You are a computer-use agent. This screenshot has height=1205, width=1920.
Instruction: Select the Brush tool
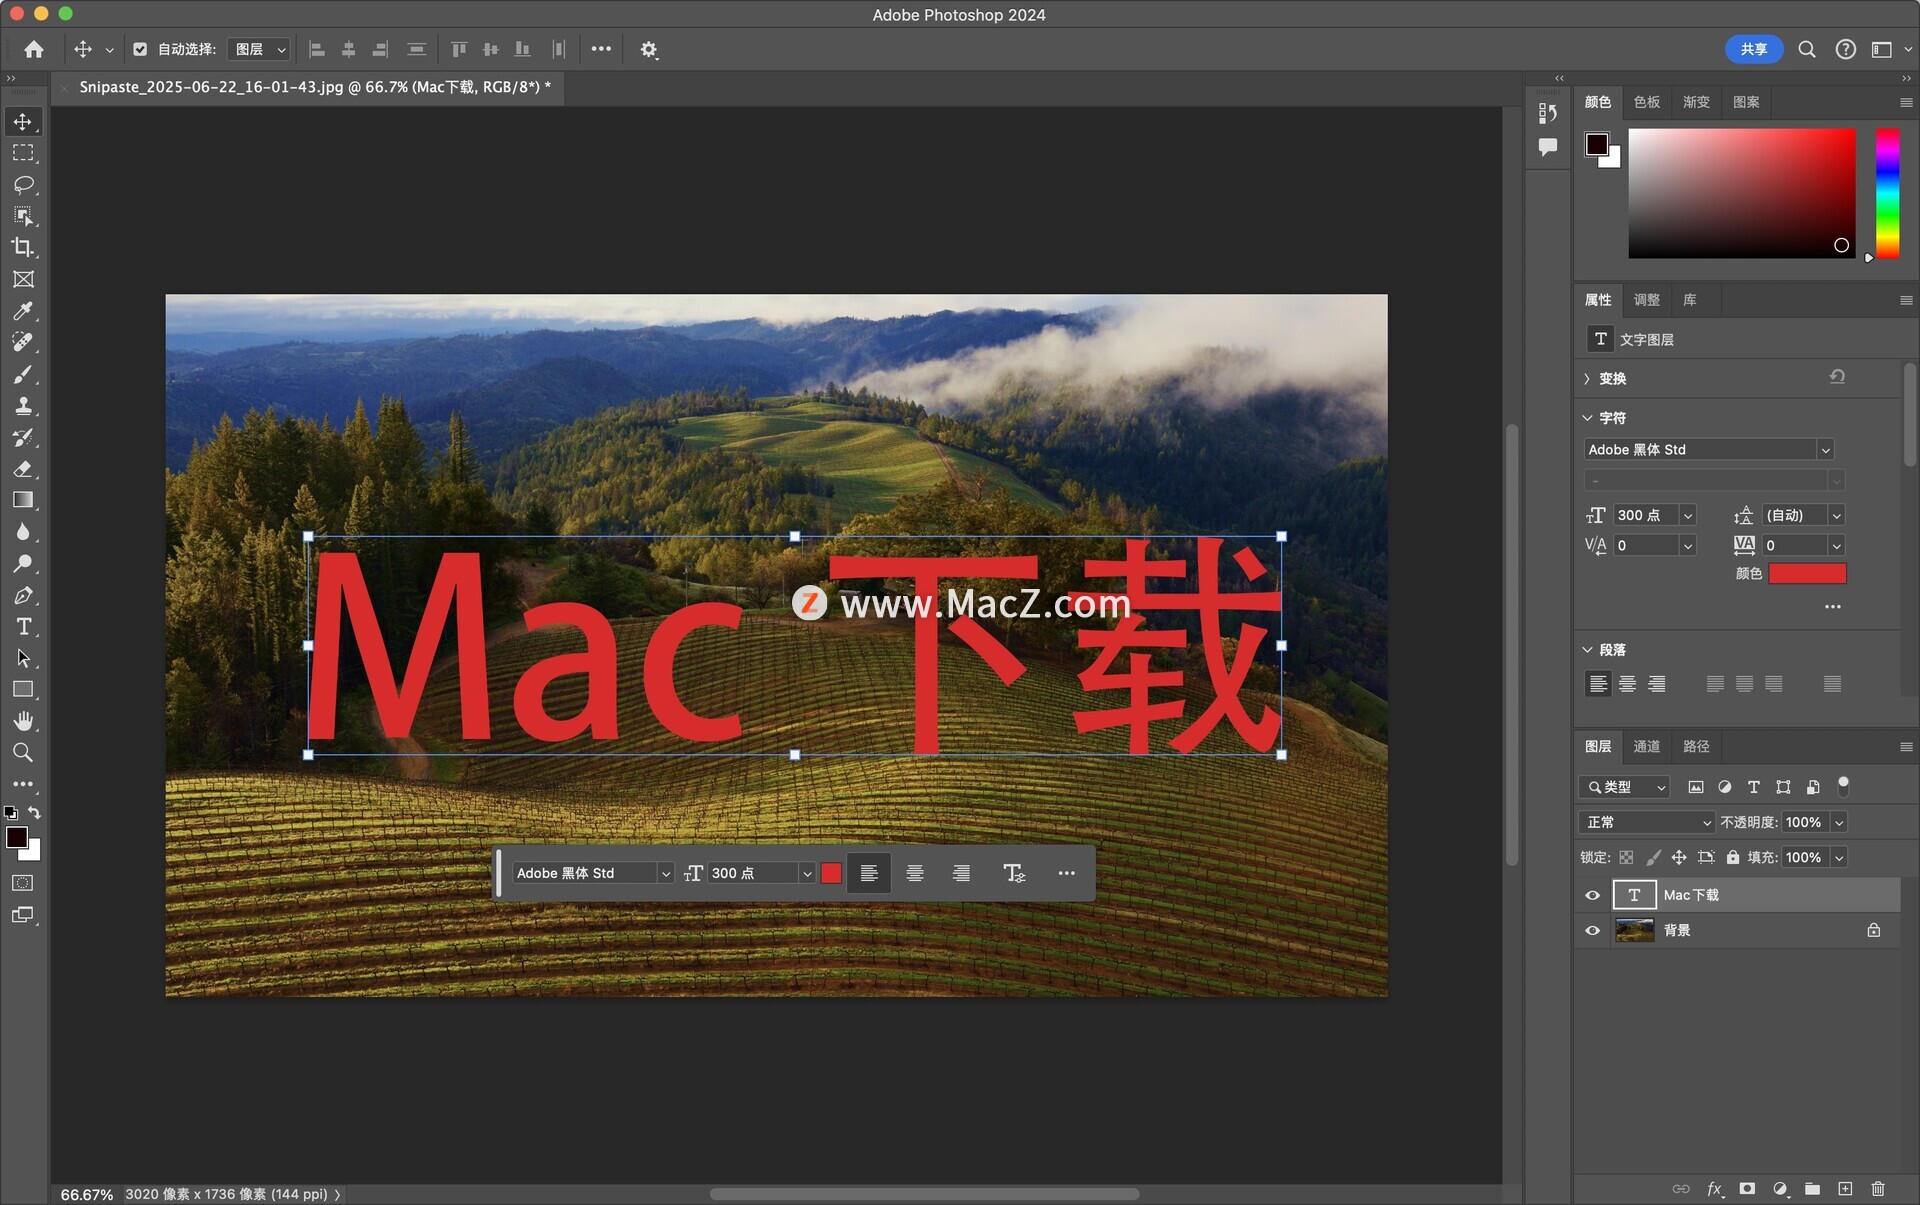coord(23,374)
